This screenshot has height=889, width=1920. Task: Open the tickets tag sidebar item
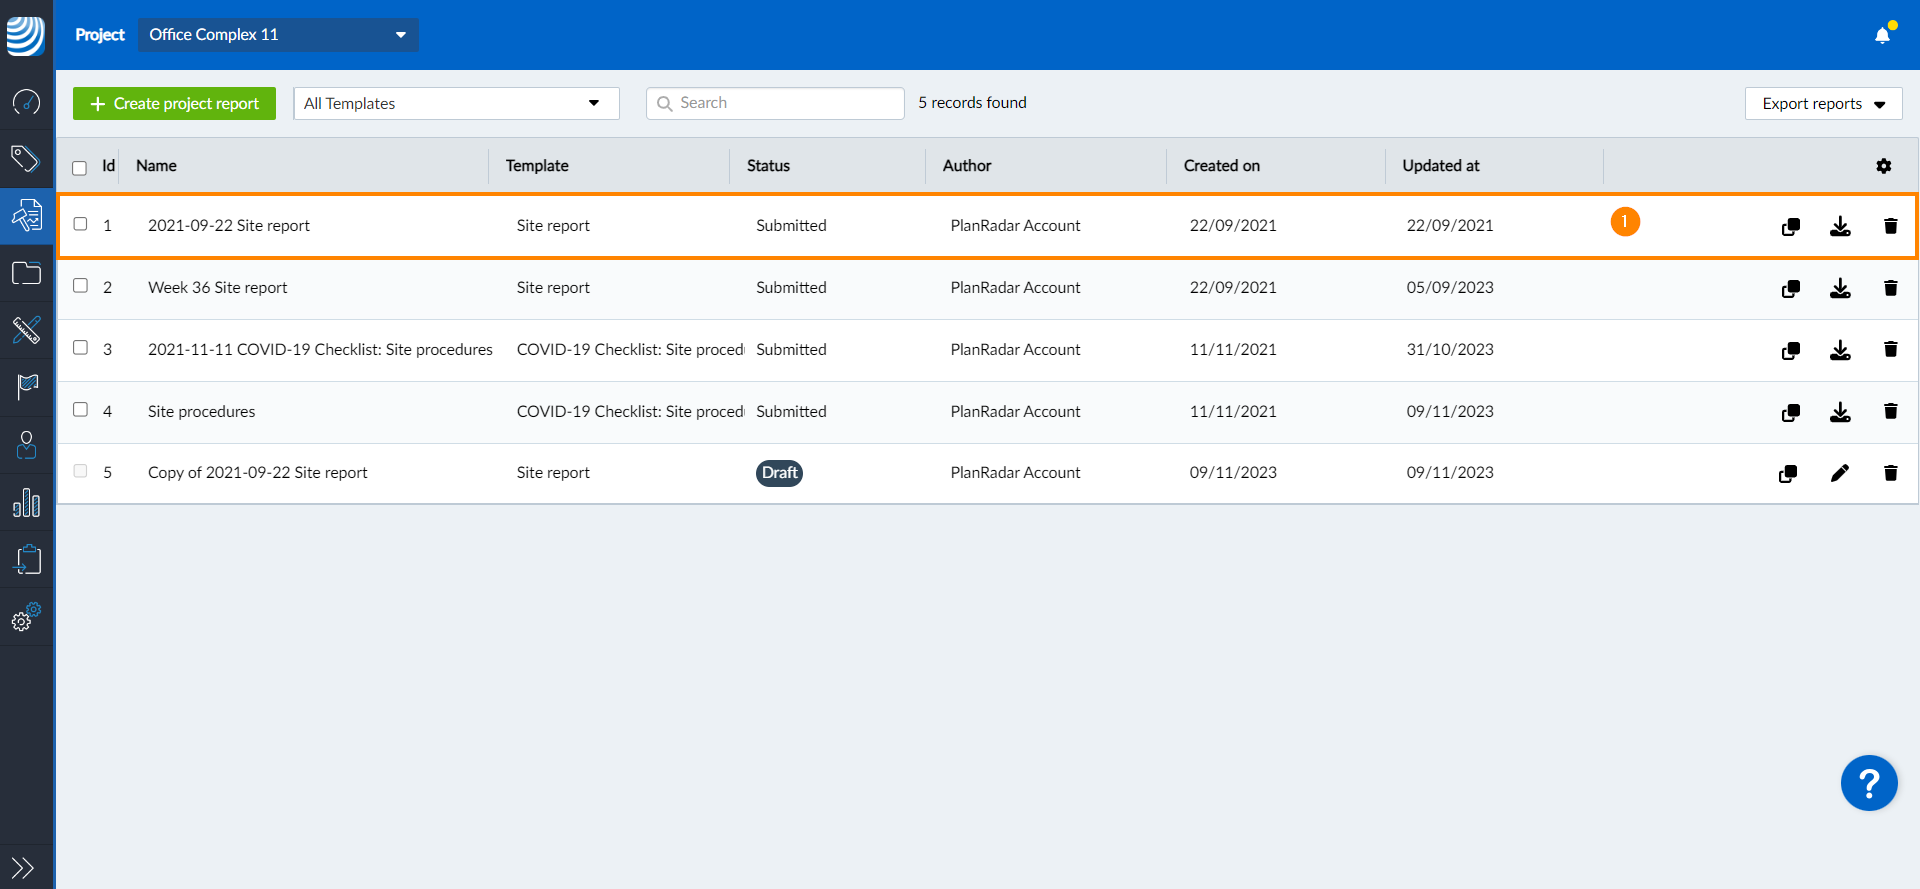[26, 158]
